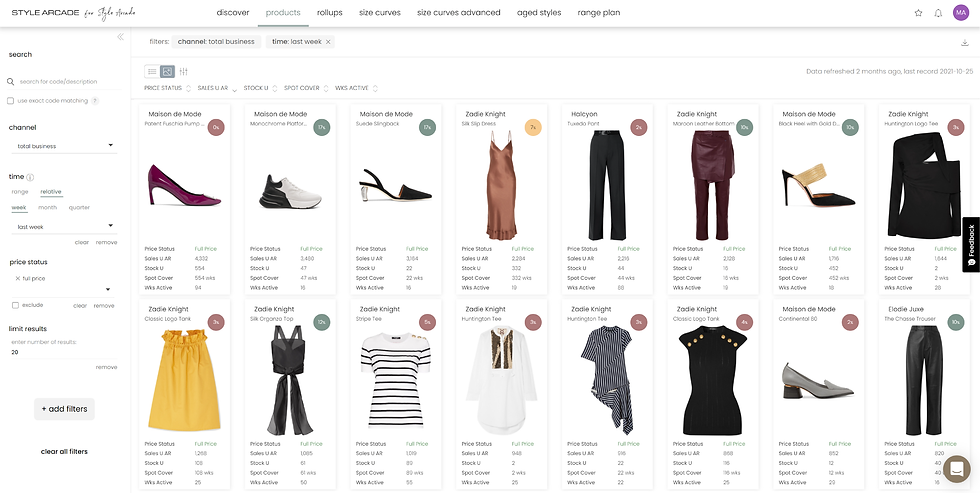Screen dimensions: 980x493
Task: Download data with the export icon
Action: [965, 42]
